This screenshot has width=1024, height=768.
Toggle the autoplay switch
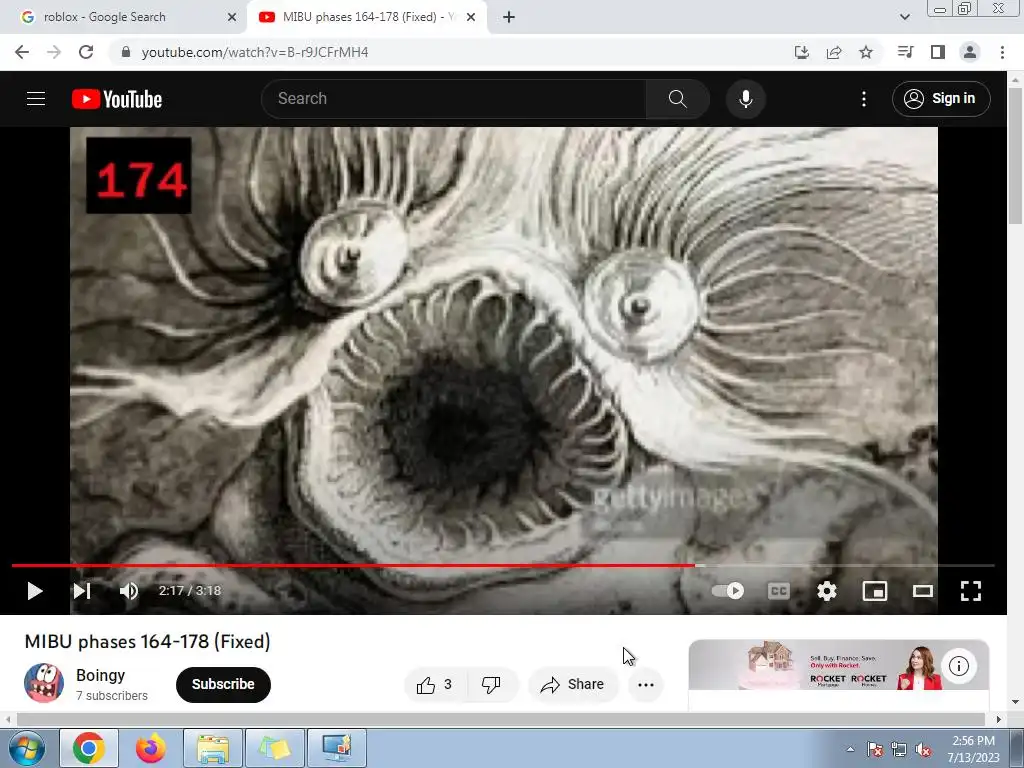[728, 591]
